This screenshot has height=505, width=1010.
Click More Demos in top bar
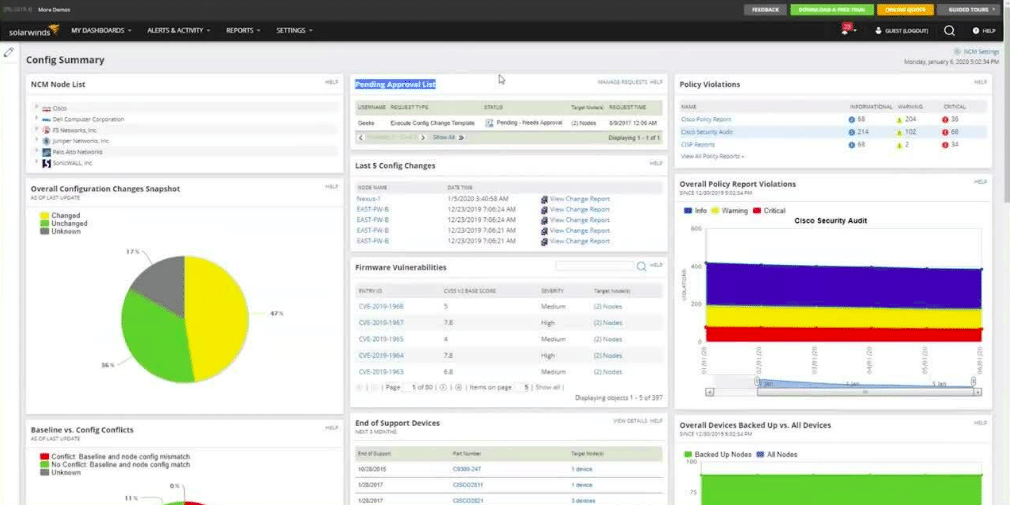point(54,10)
